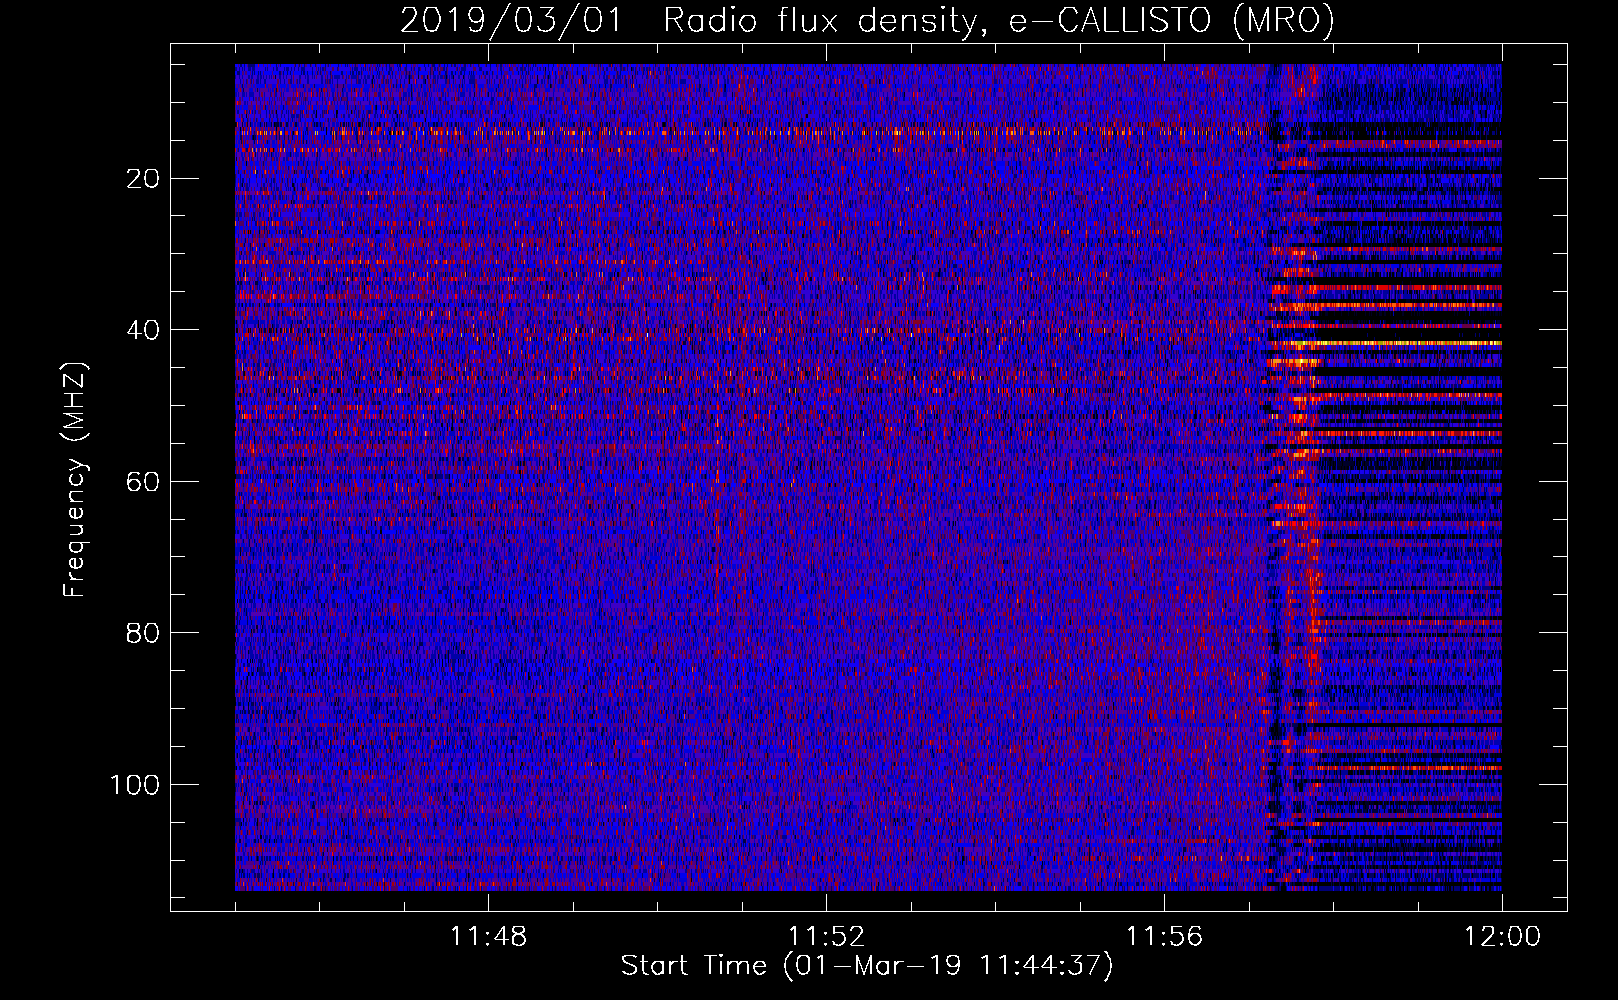Click the 60 frequency tick label
This screenshot has height=1000, width=1618.
coord(144,482)
